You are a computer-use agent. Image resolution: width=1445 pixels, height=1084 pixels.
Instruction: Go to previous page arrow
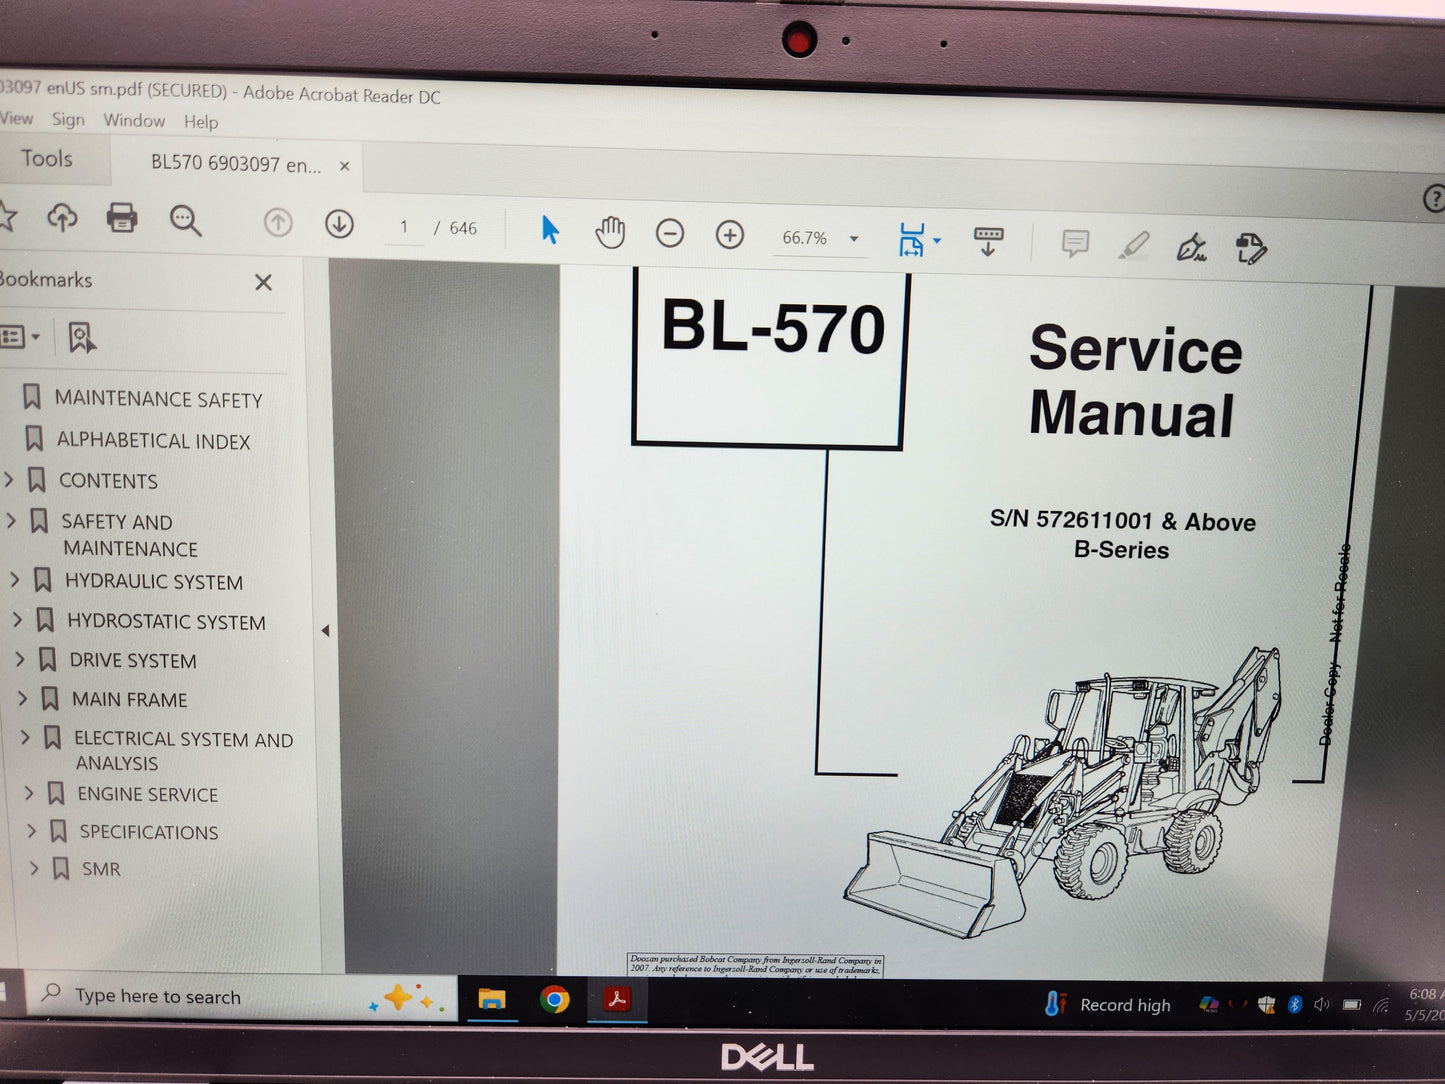pyautogui.click(x=278, y=222)
